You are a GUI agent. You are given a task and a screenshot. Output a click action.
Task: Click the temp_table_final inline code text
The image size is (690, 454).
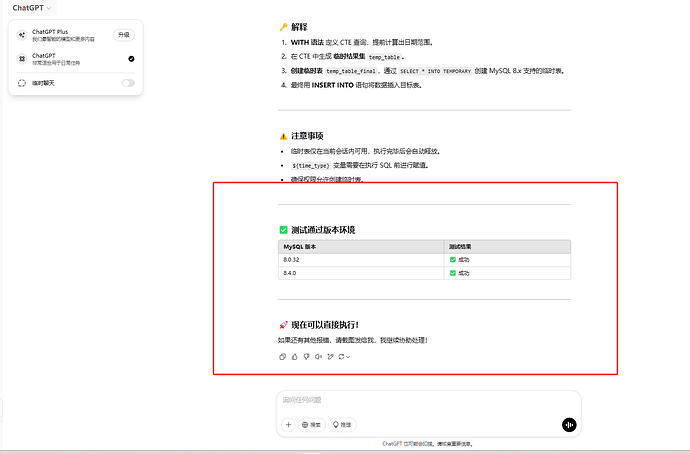351,71
